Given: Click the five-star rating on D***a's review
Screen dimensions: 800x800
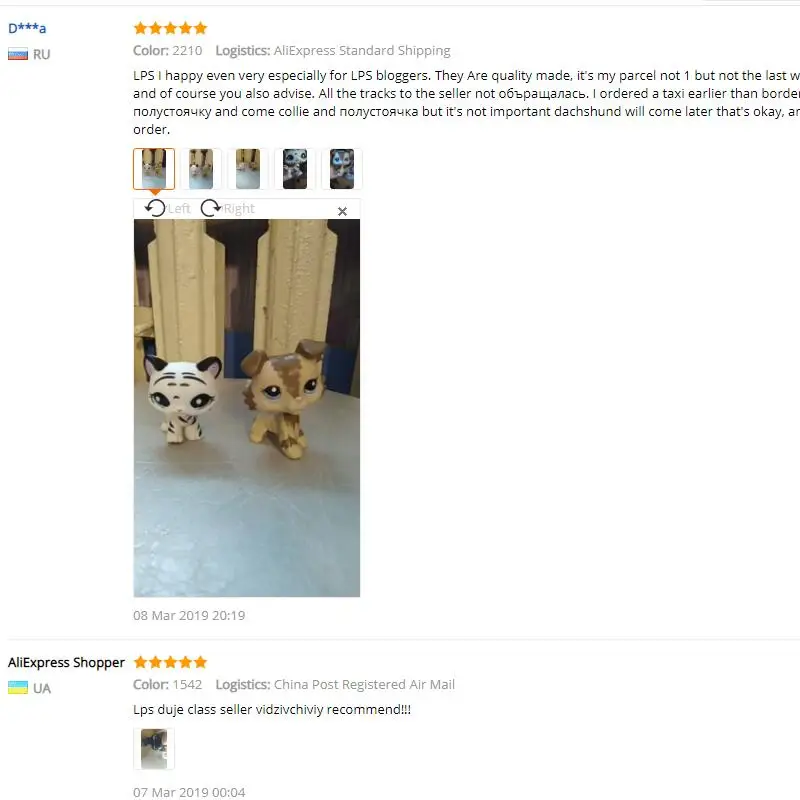Looking at the screenshot, I should (x=170, y=28).
